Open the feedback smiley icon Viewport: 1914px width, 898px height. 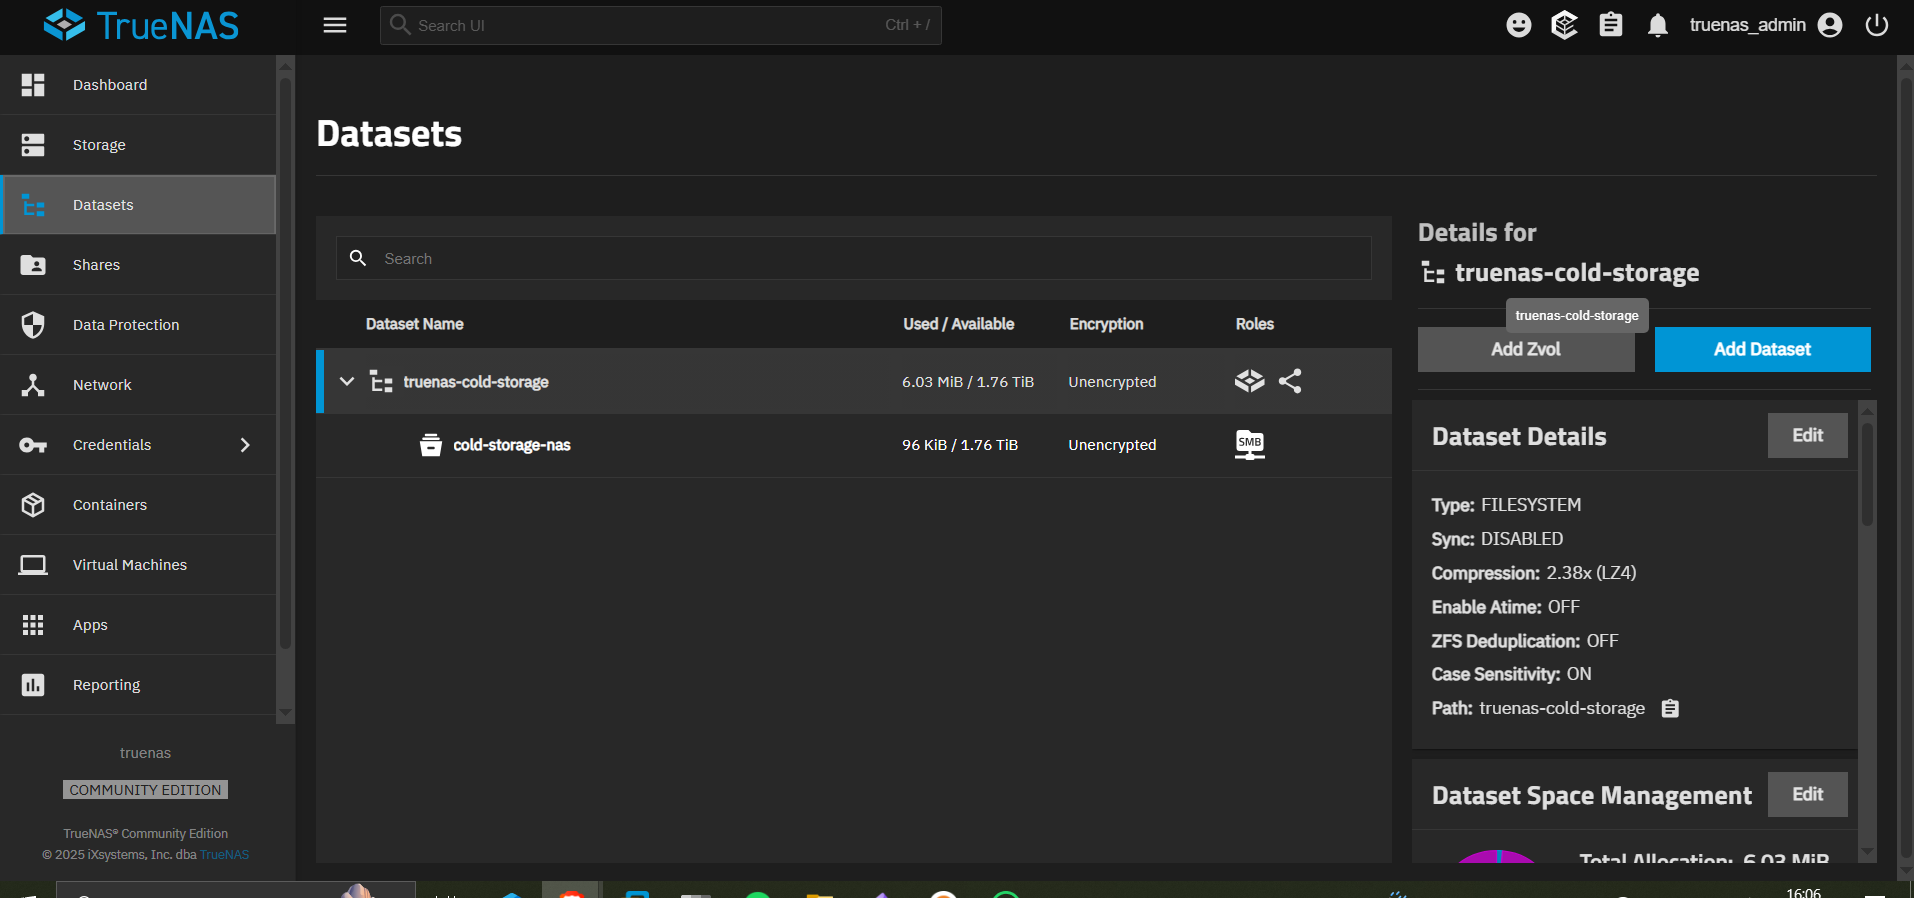(1518, 25)
